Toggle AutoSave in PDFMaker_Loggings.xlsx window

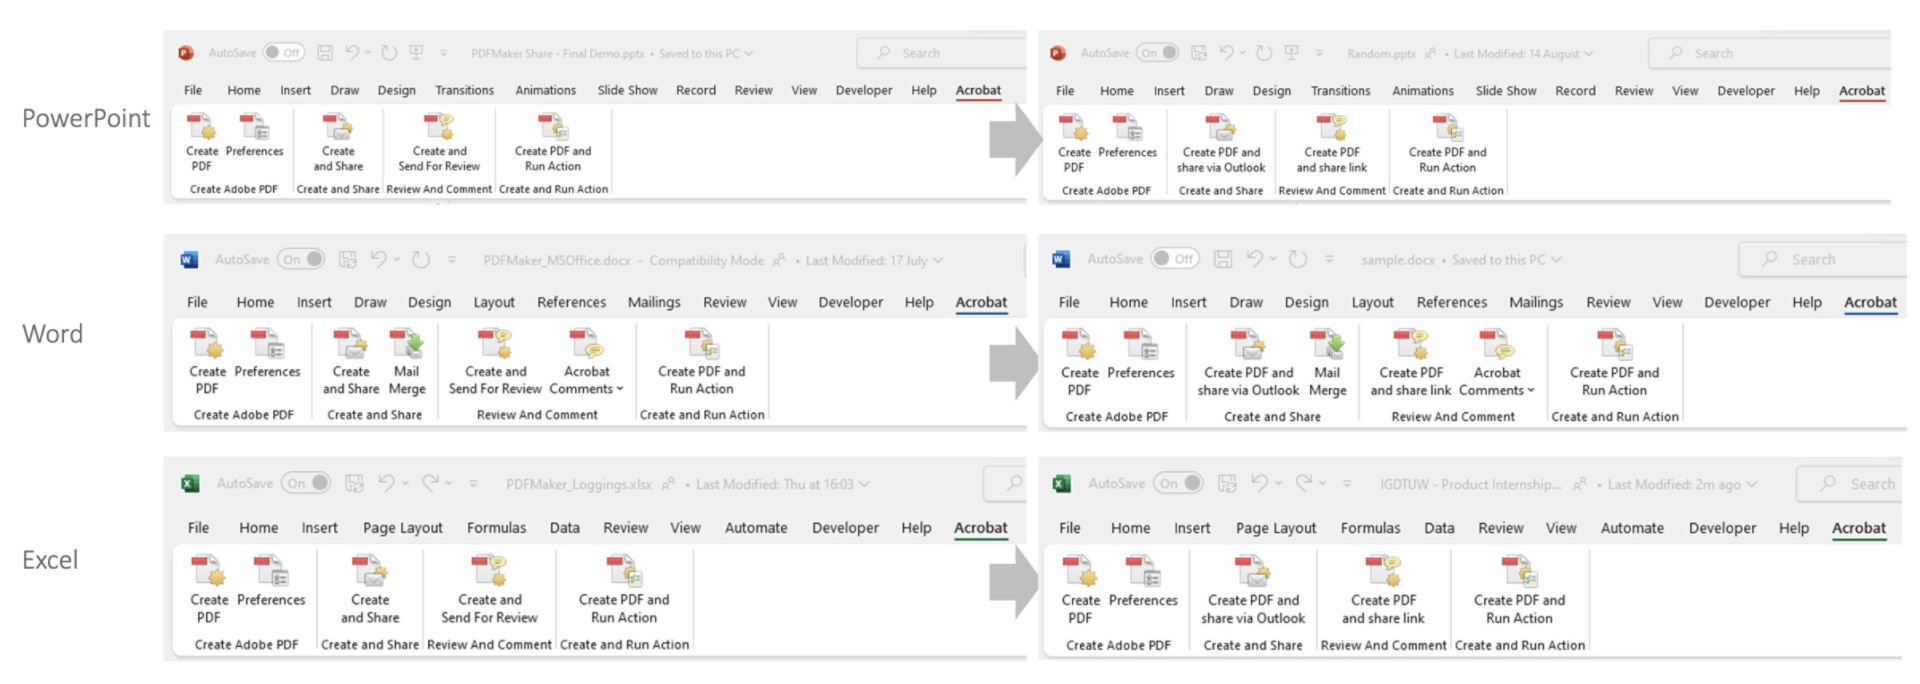click(306, 483)
